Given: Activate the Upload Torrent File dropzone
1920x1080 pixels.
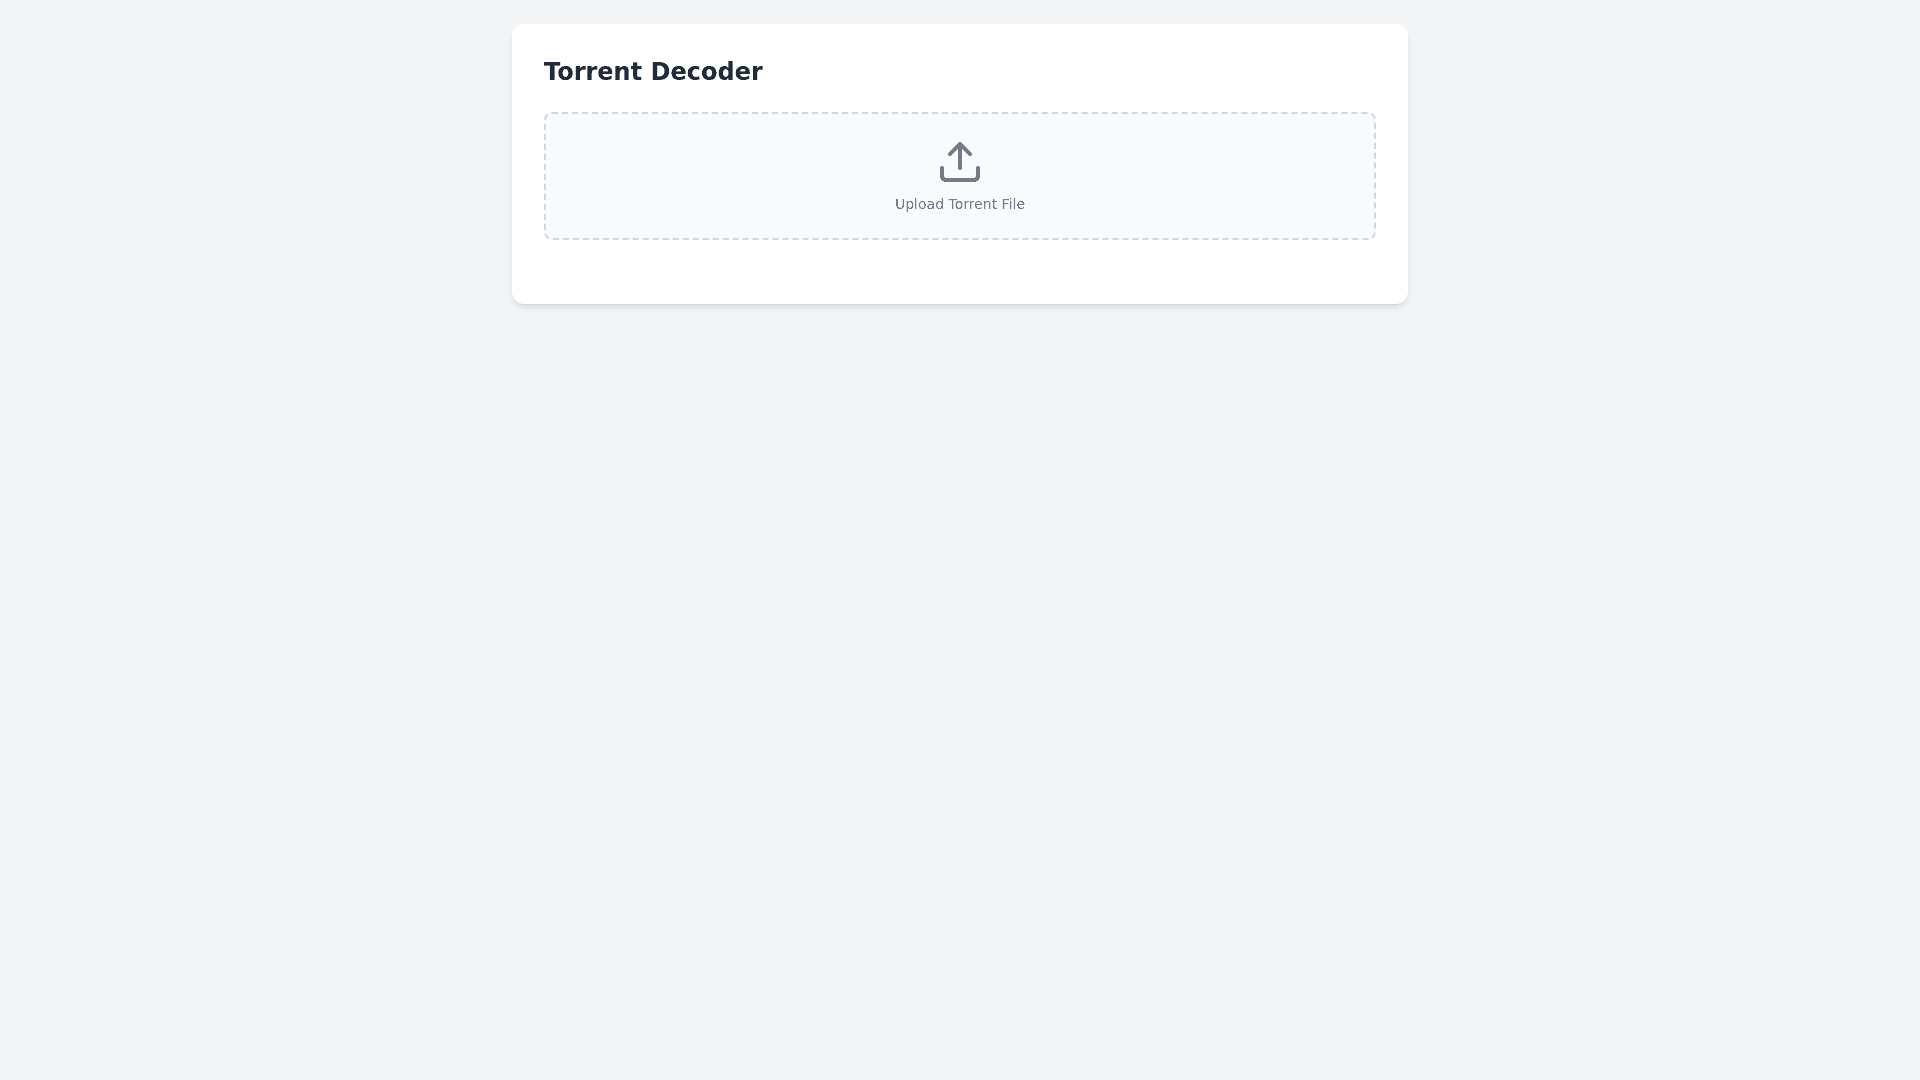Looking at the screenshot, I should tap(960, 176).
